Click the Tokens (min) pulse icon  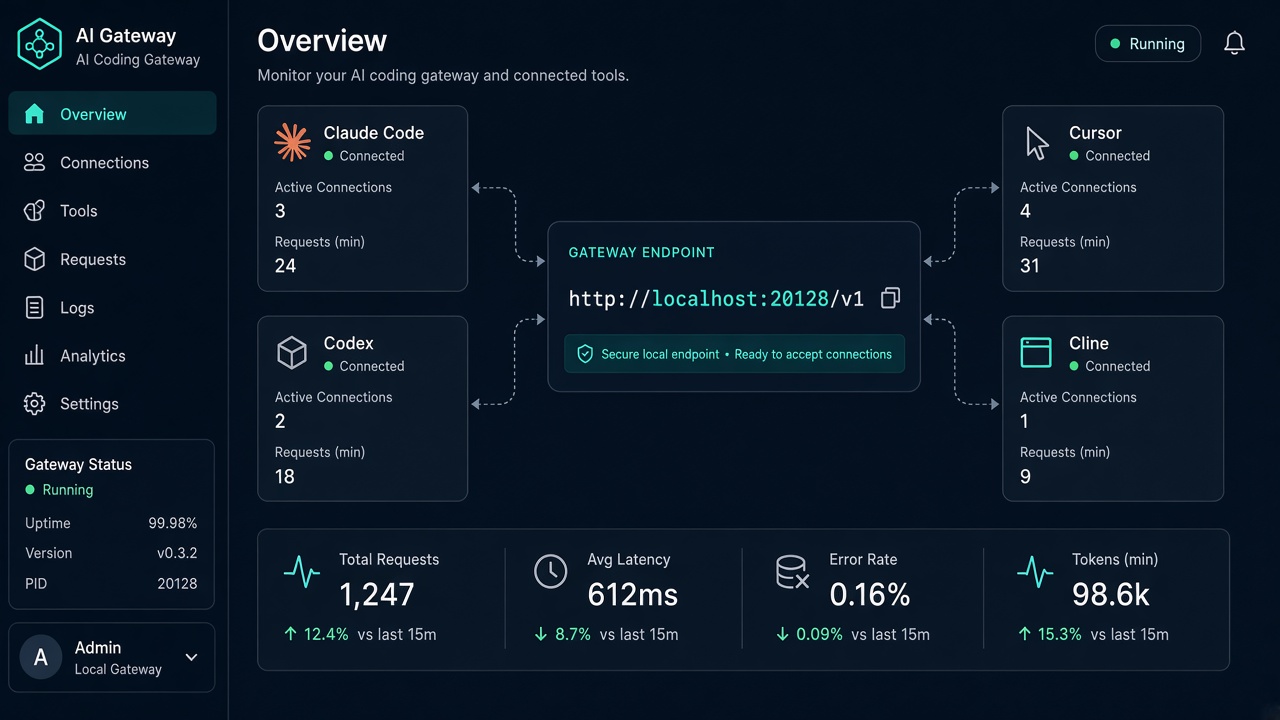[x=1035, y=572]
